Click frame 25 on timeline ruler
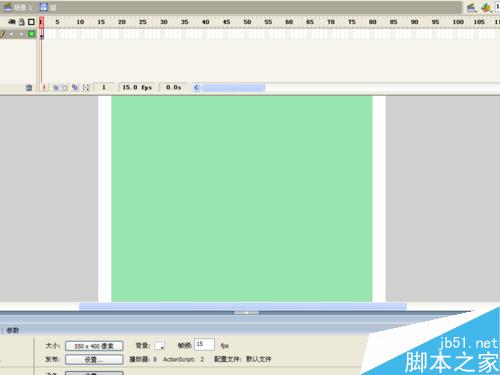This screenshot has height=375, width=500. pyautogui.click(x=143, y=22)
